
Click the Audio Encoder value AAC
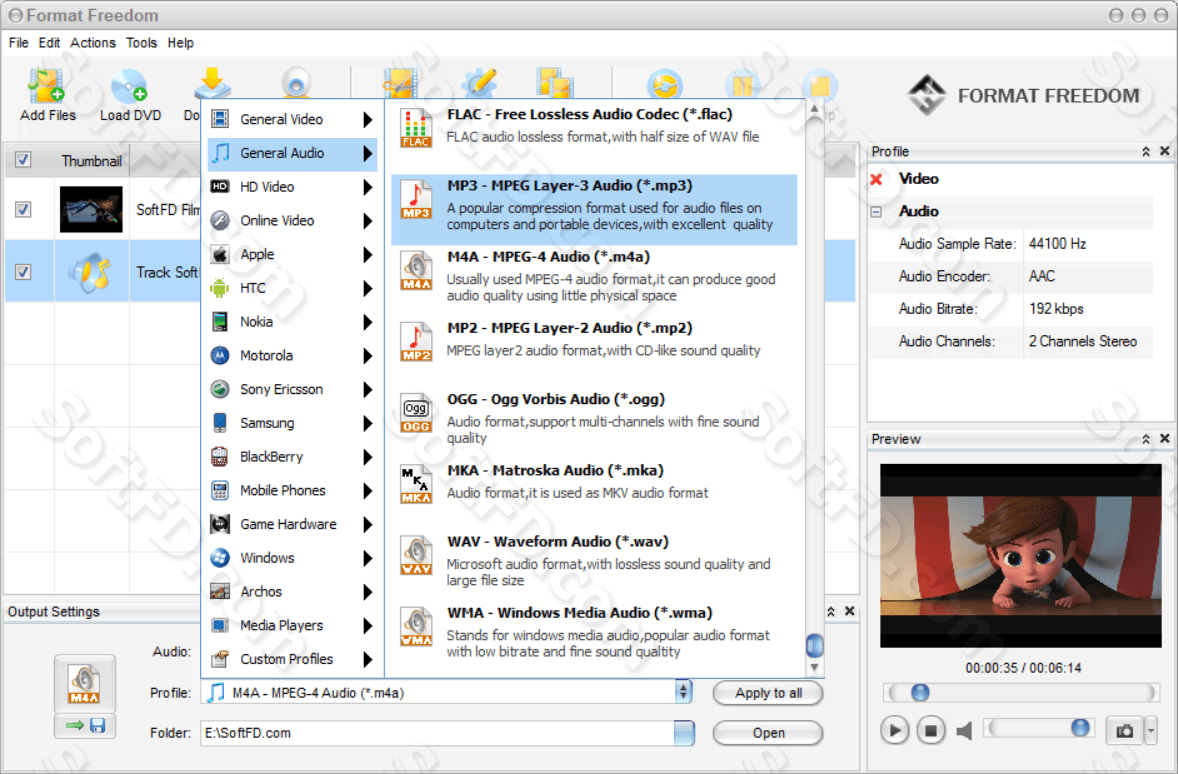1042,277
